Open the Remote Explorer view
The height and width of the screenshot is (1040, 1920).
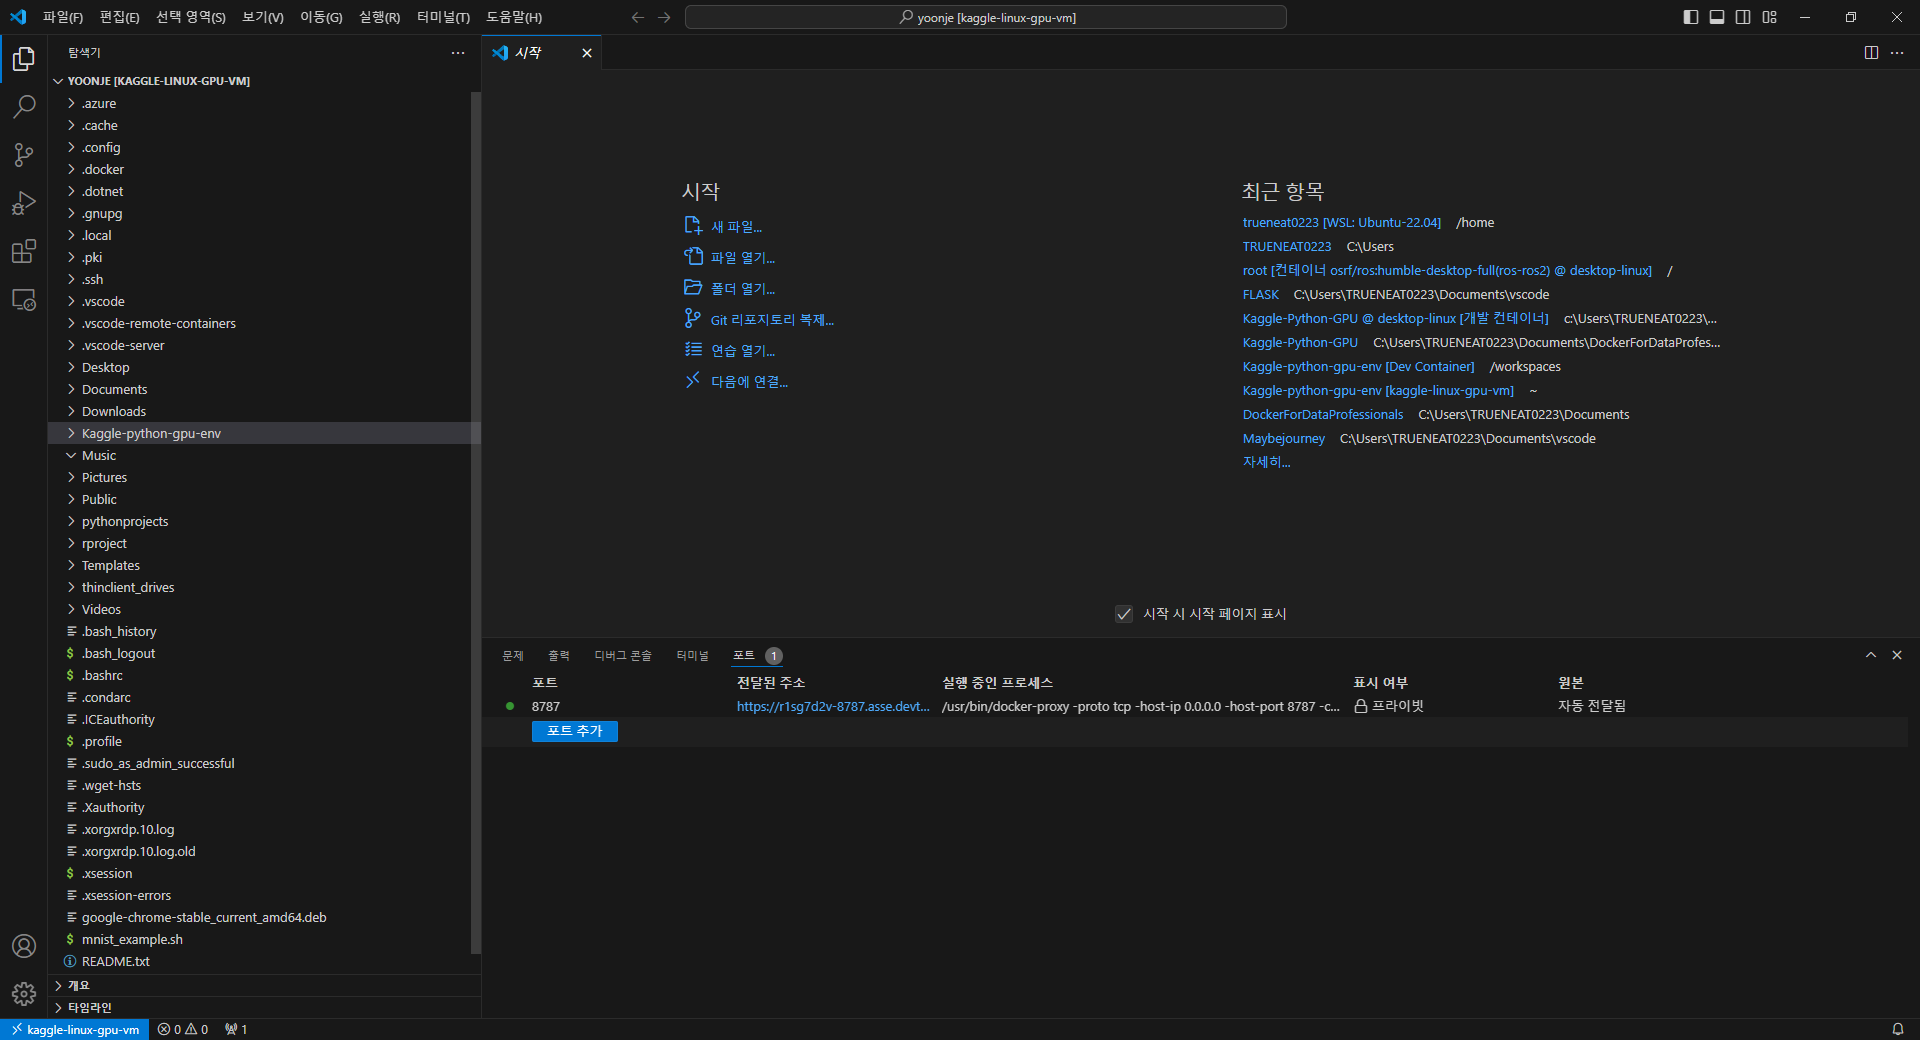pos(24,299)
